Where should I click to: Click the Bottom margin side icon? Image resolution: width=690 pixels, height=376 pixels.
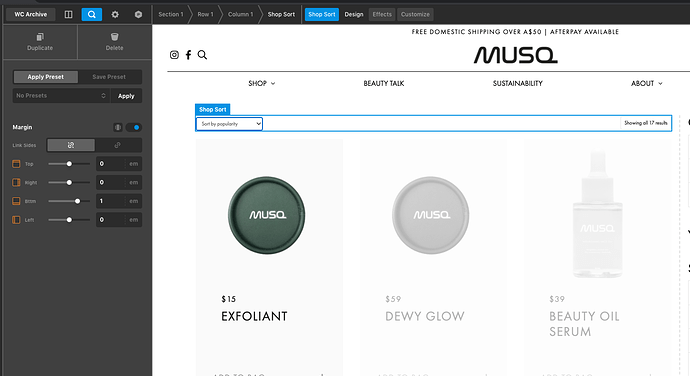point(16,201)
